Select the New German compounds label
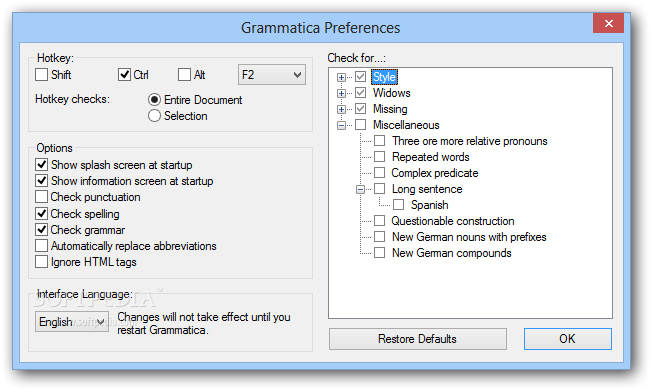Viewport: 651px width, 390px height. [x=452, y=253]
